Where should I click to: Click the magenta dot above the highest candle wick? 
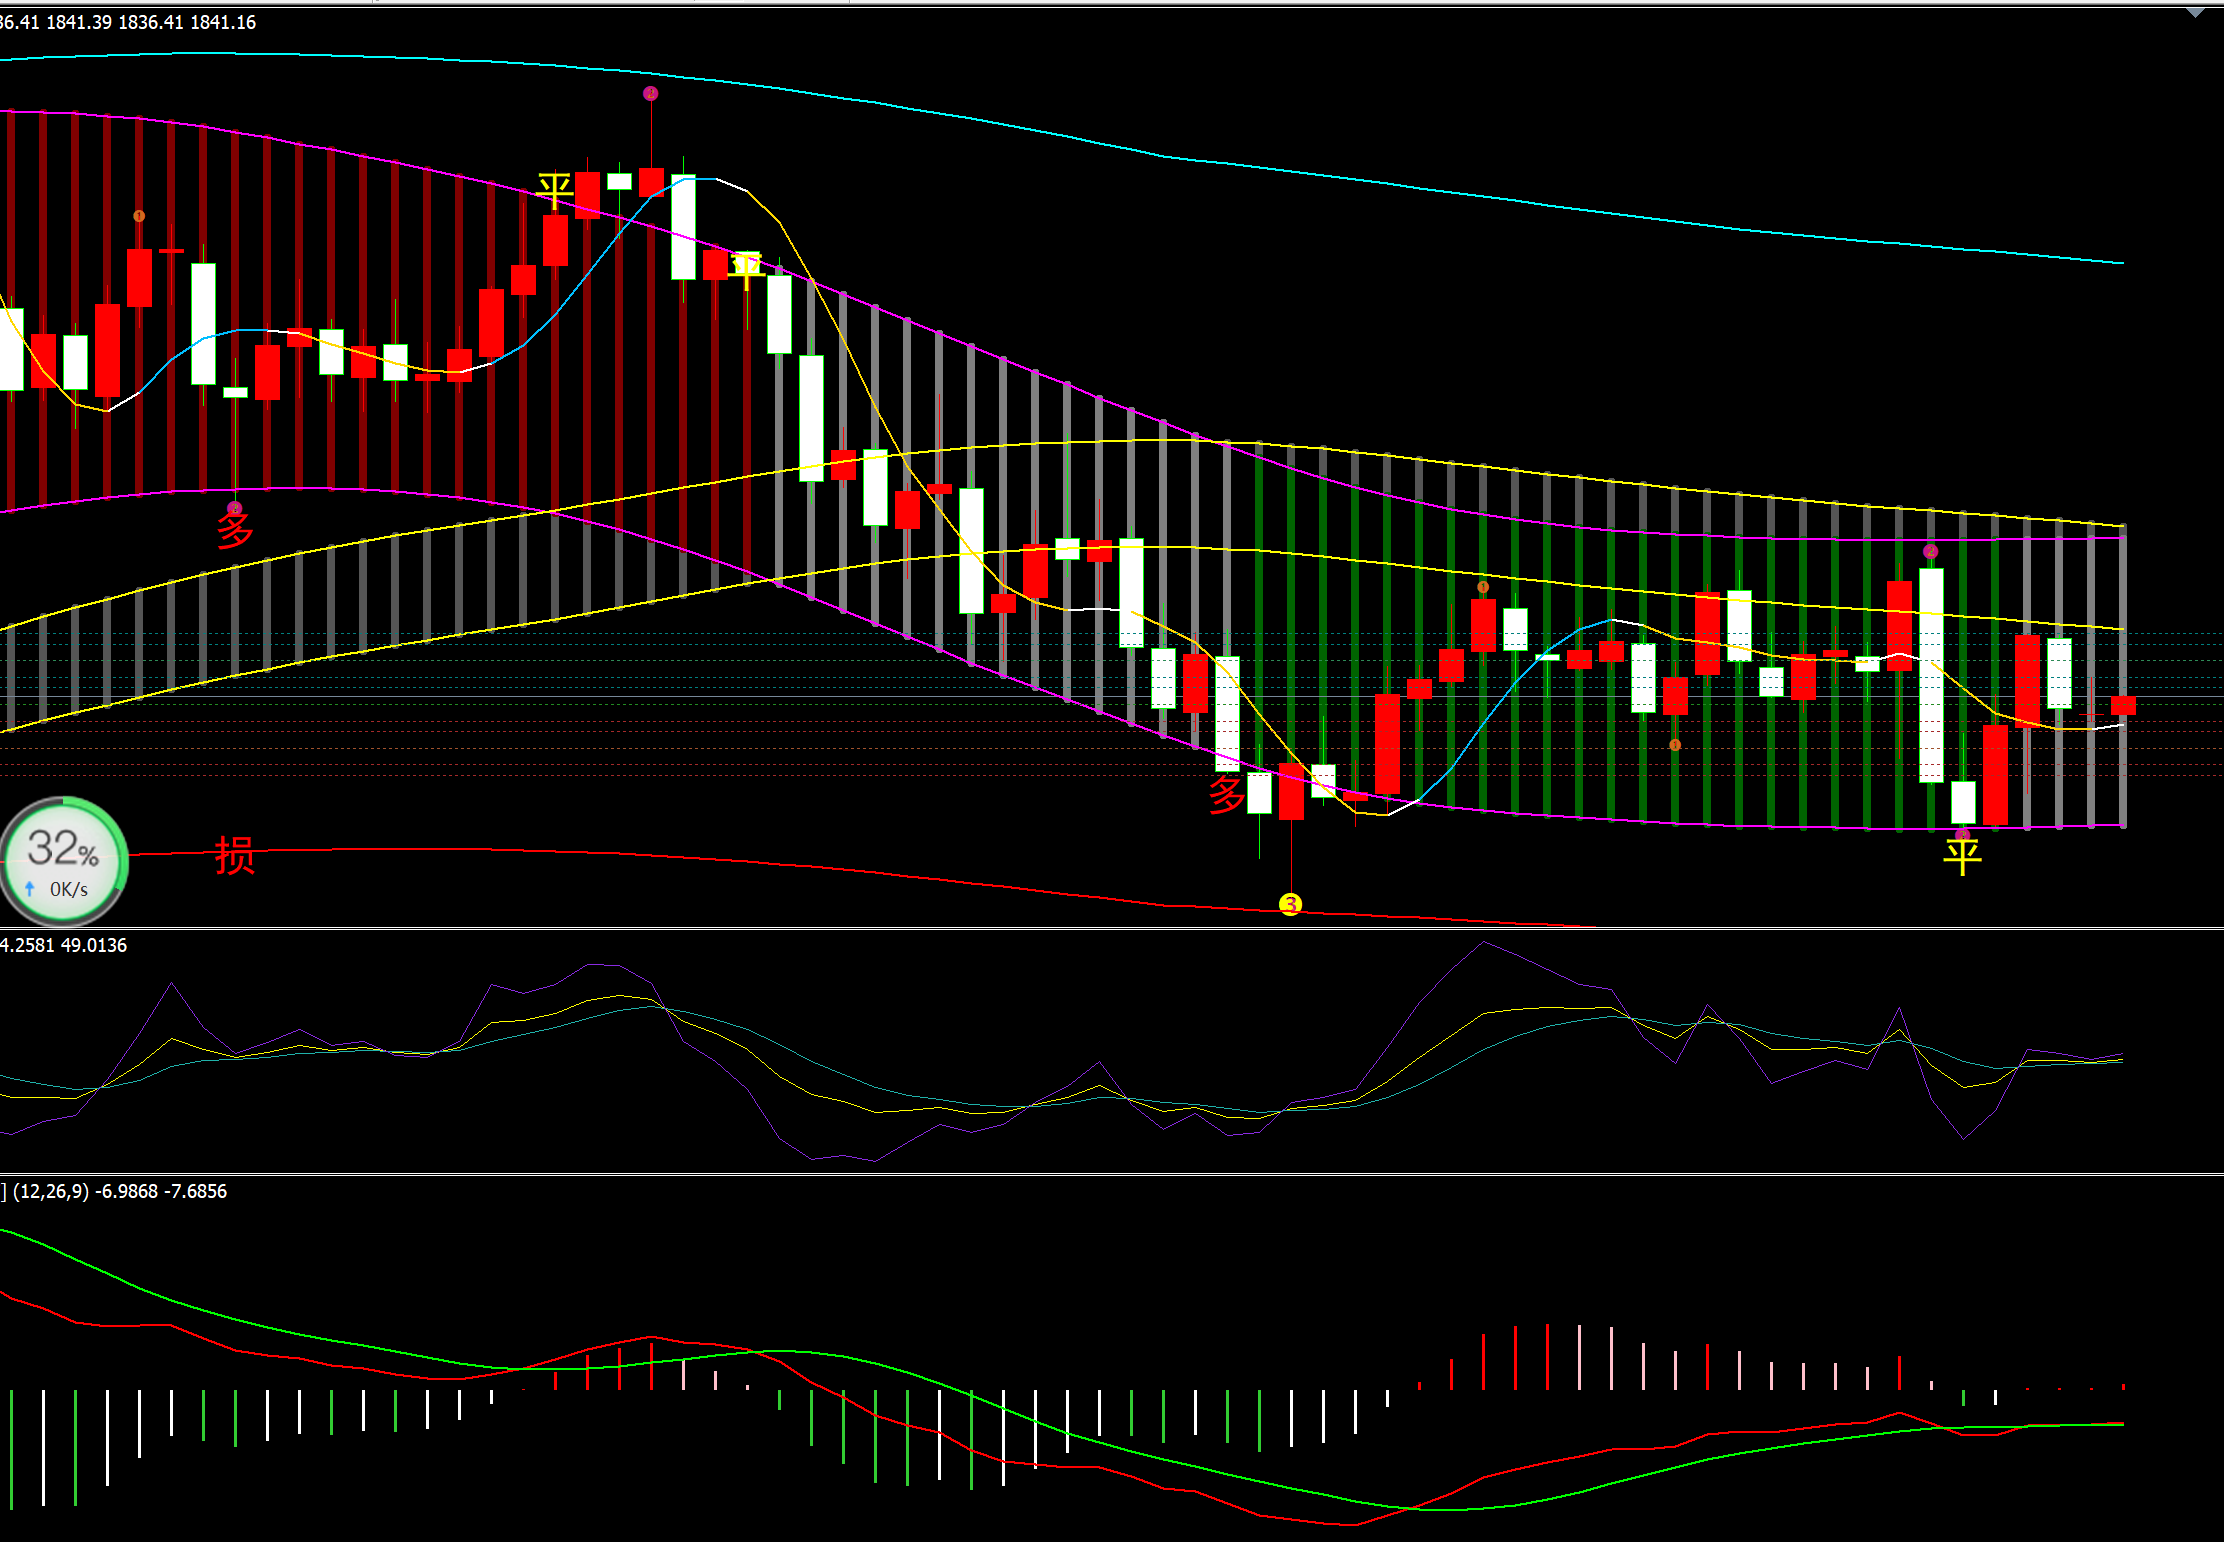[651, 94]
